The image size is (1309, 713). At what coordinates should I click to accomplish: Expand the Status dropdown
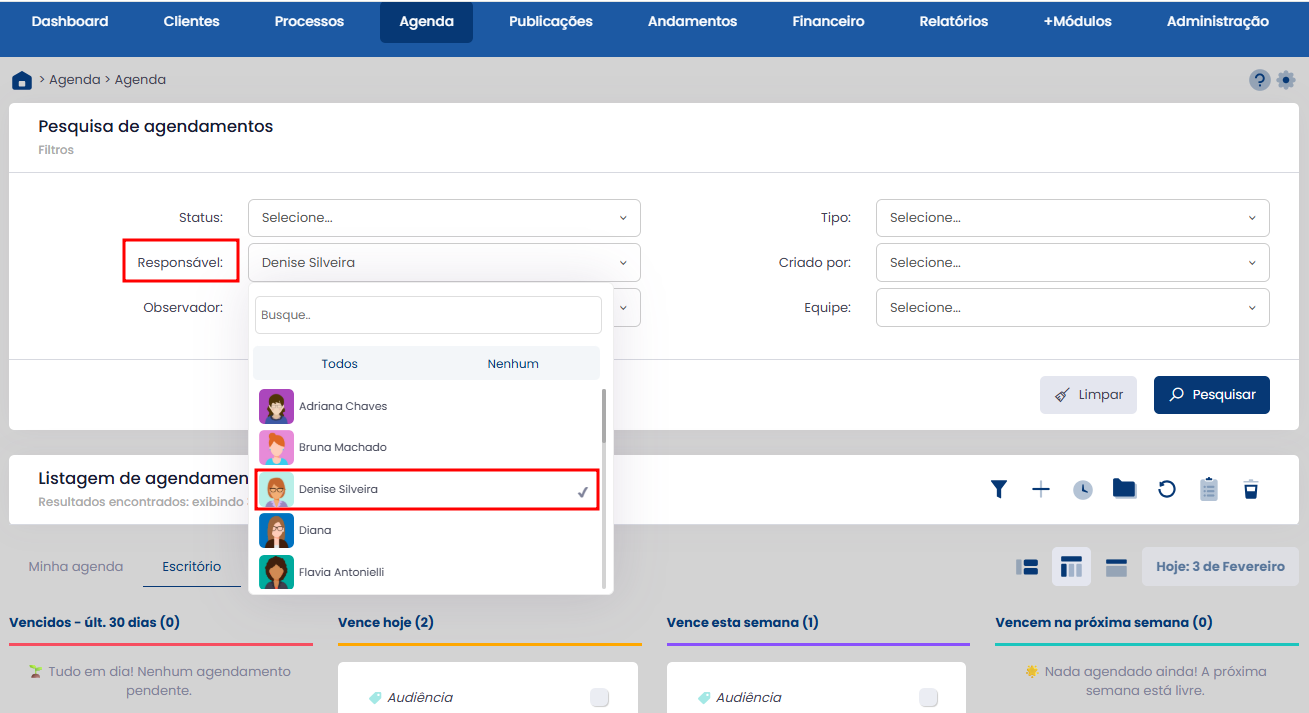[444, 218]
